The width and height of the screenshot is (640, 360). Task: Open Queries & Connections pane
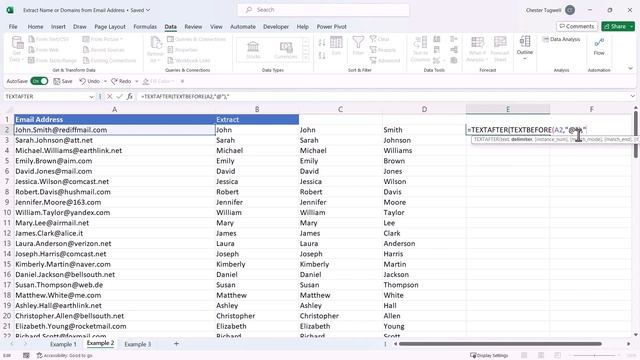click(x=197, y=39)
